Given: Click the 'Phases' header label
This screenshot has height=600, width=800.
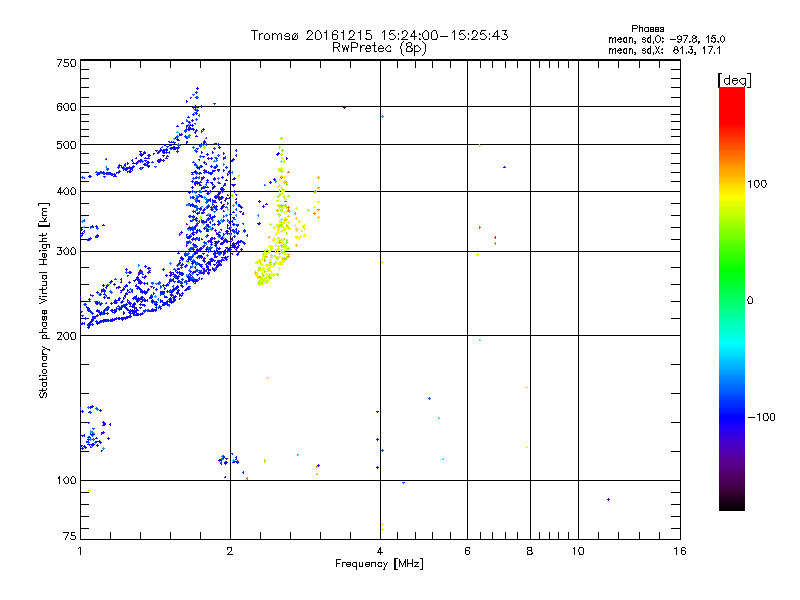Looking at the screenshot, I should click(647, 29).
